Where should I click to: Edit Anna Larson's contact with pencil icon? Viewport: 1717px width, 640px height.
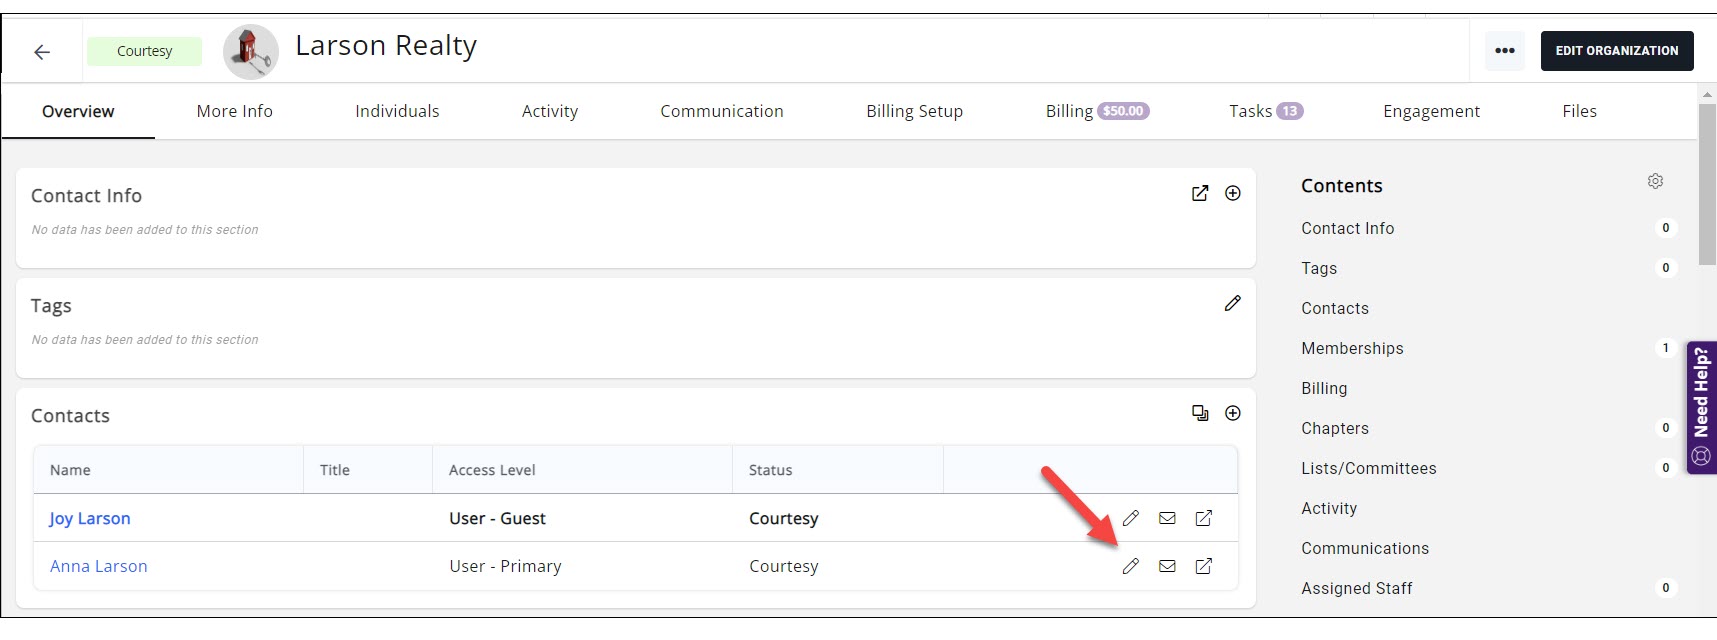(x=1130, y=566)
